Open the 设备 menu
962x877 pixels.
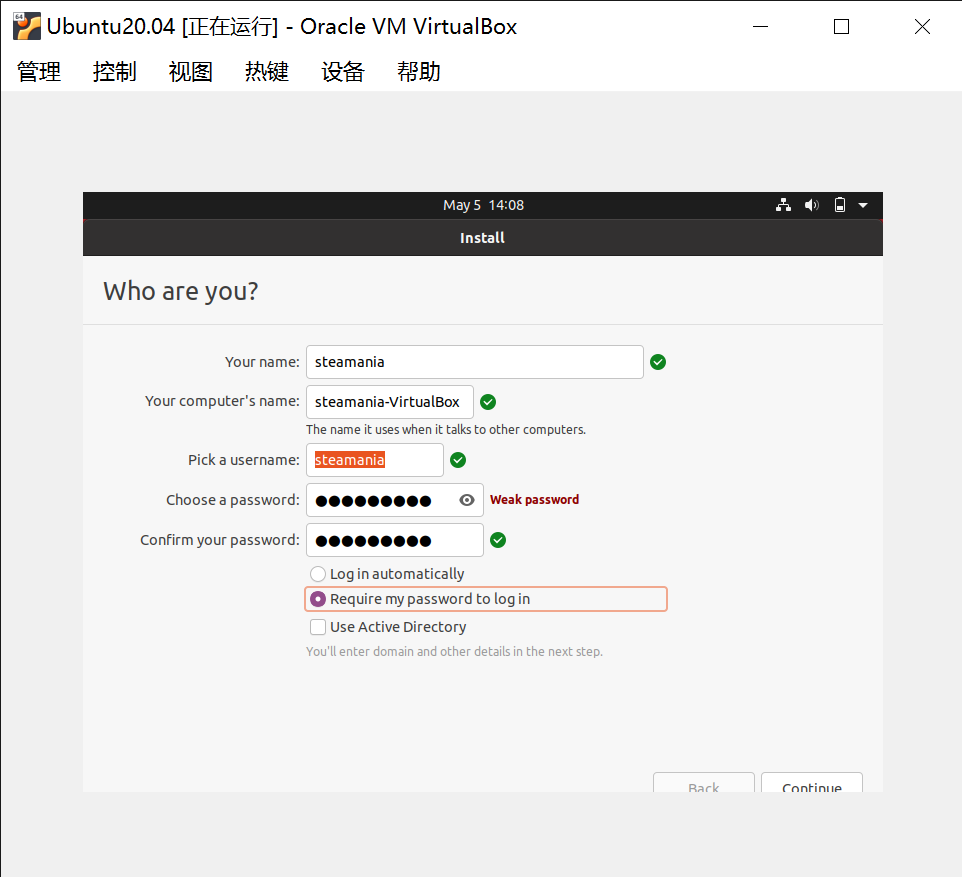tap(343, 72)
